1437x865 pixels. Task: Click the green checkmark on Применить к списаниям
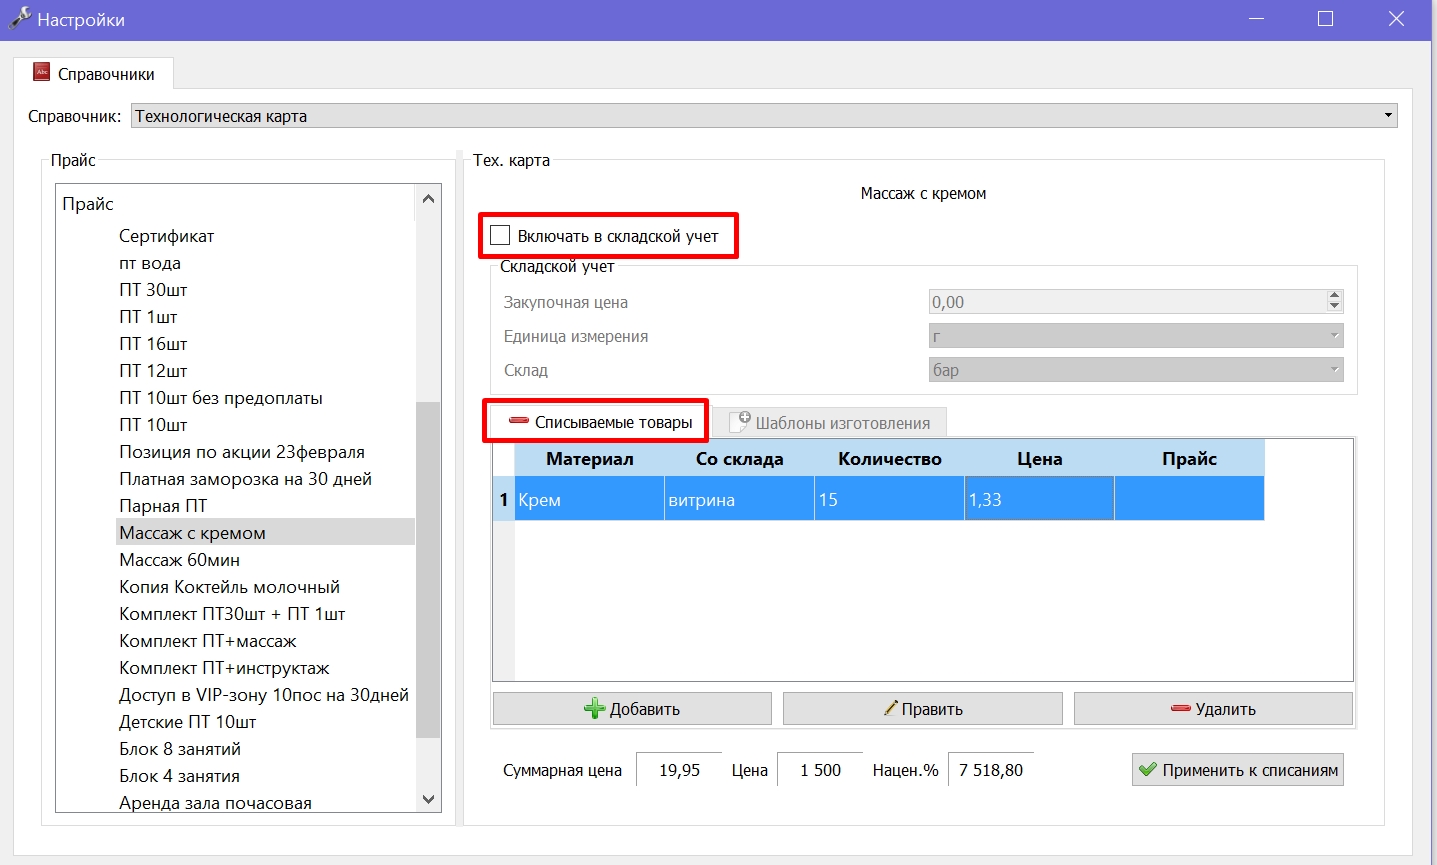point(1148,770)
